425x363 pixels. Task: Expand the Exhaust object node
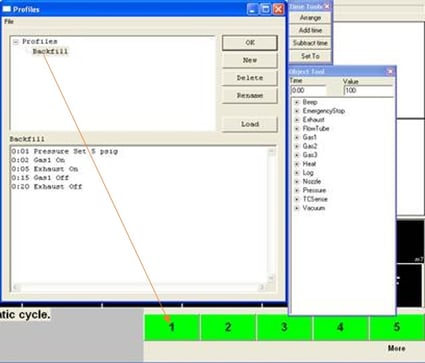tap(297, 120)
